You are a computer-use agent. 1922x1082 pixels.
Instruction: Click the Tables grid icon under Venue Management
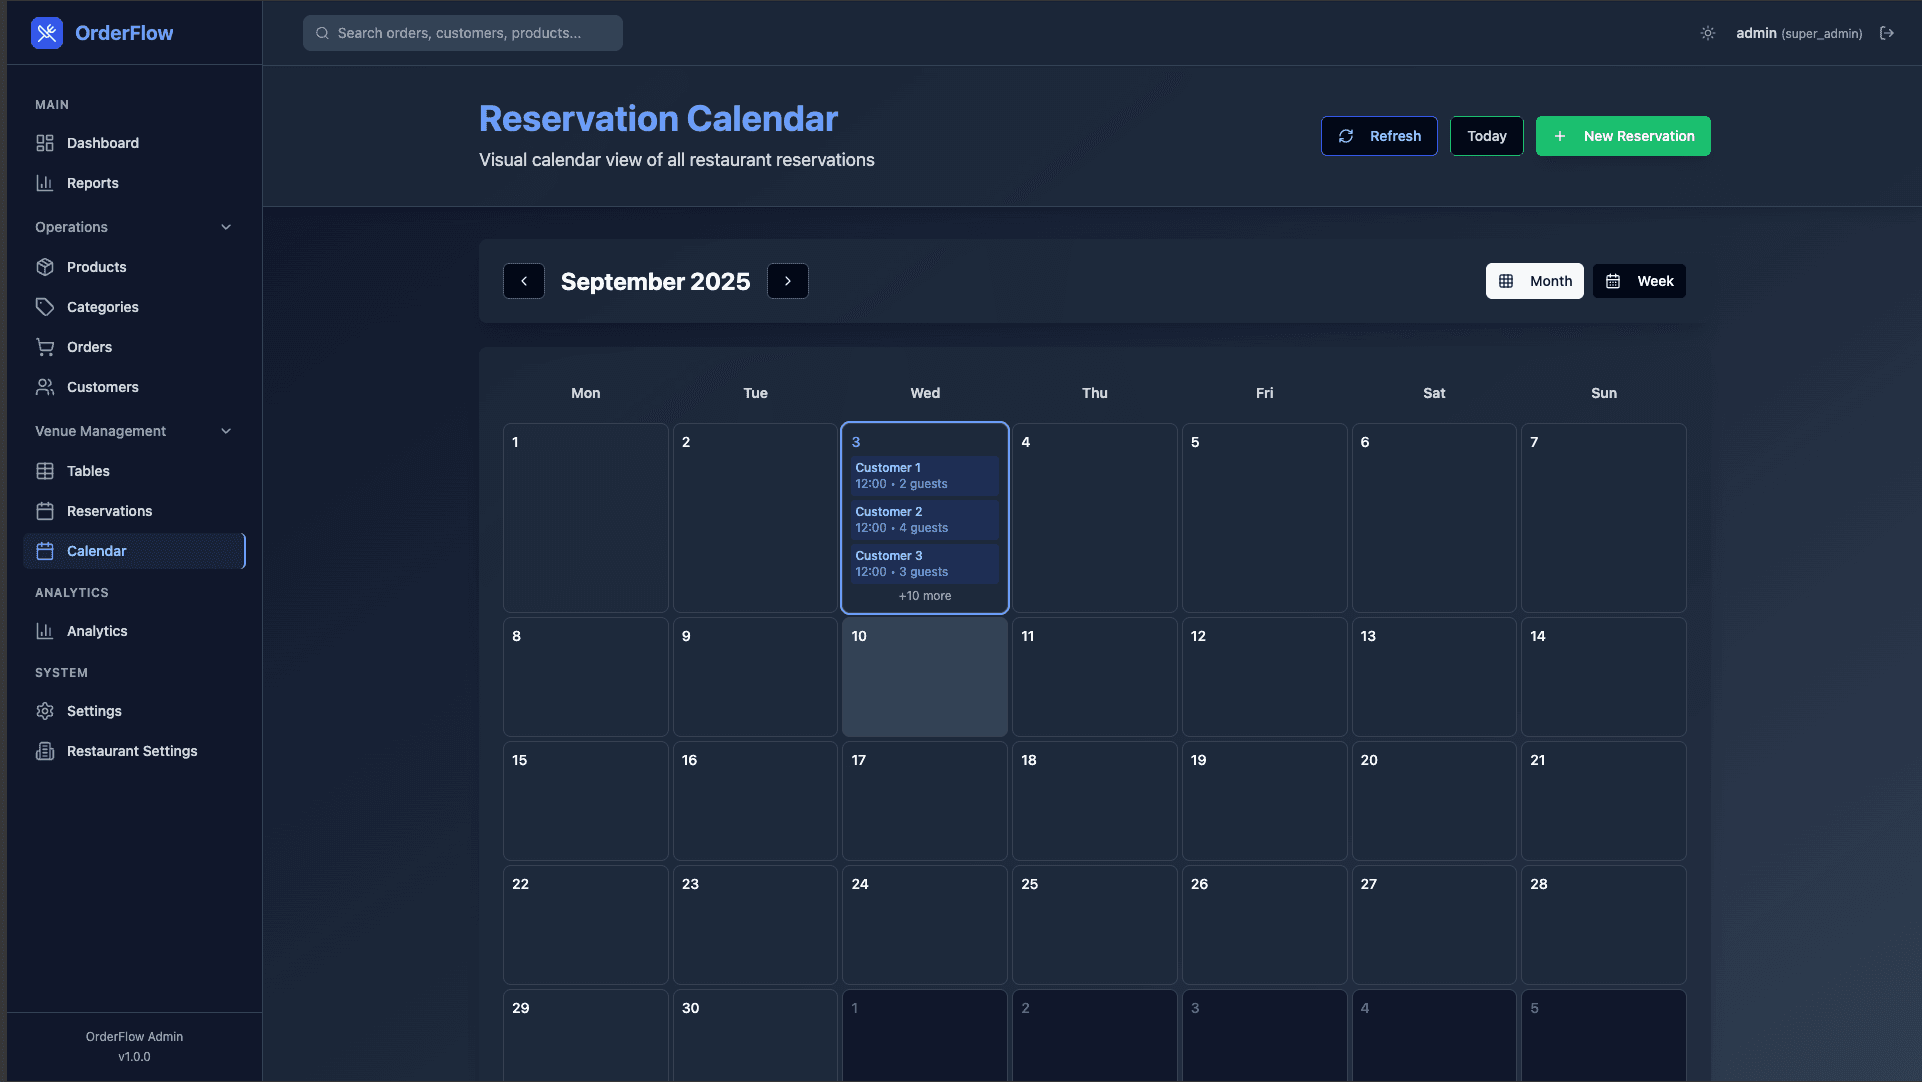click(x=46, y=471)
